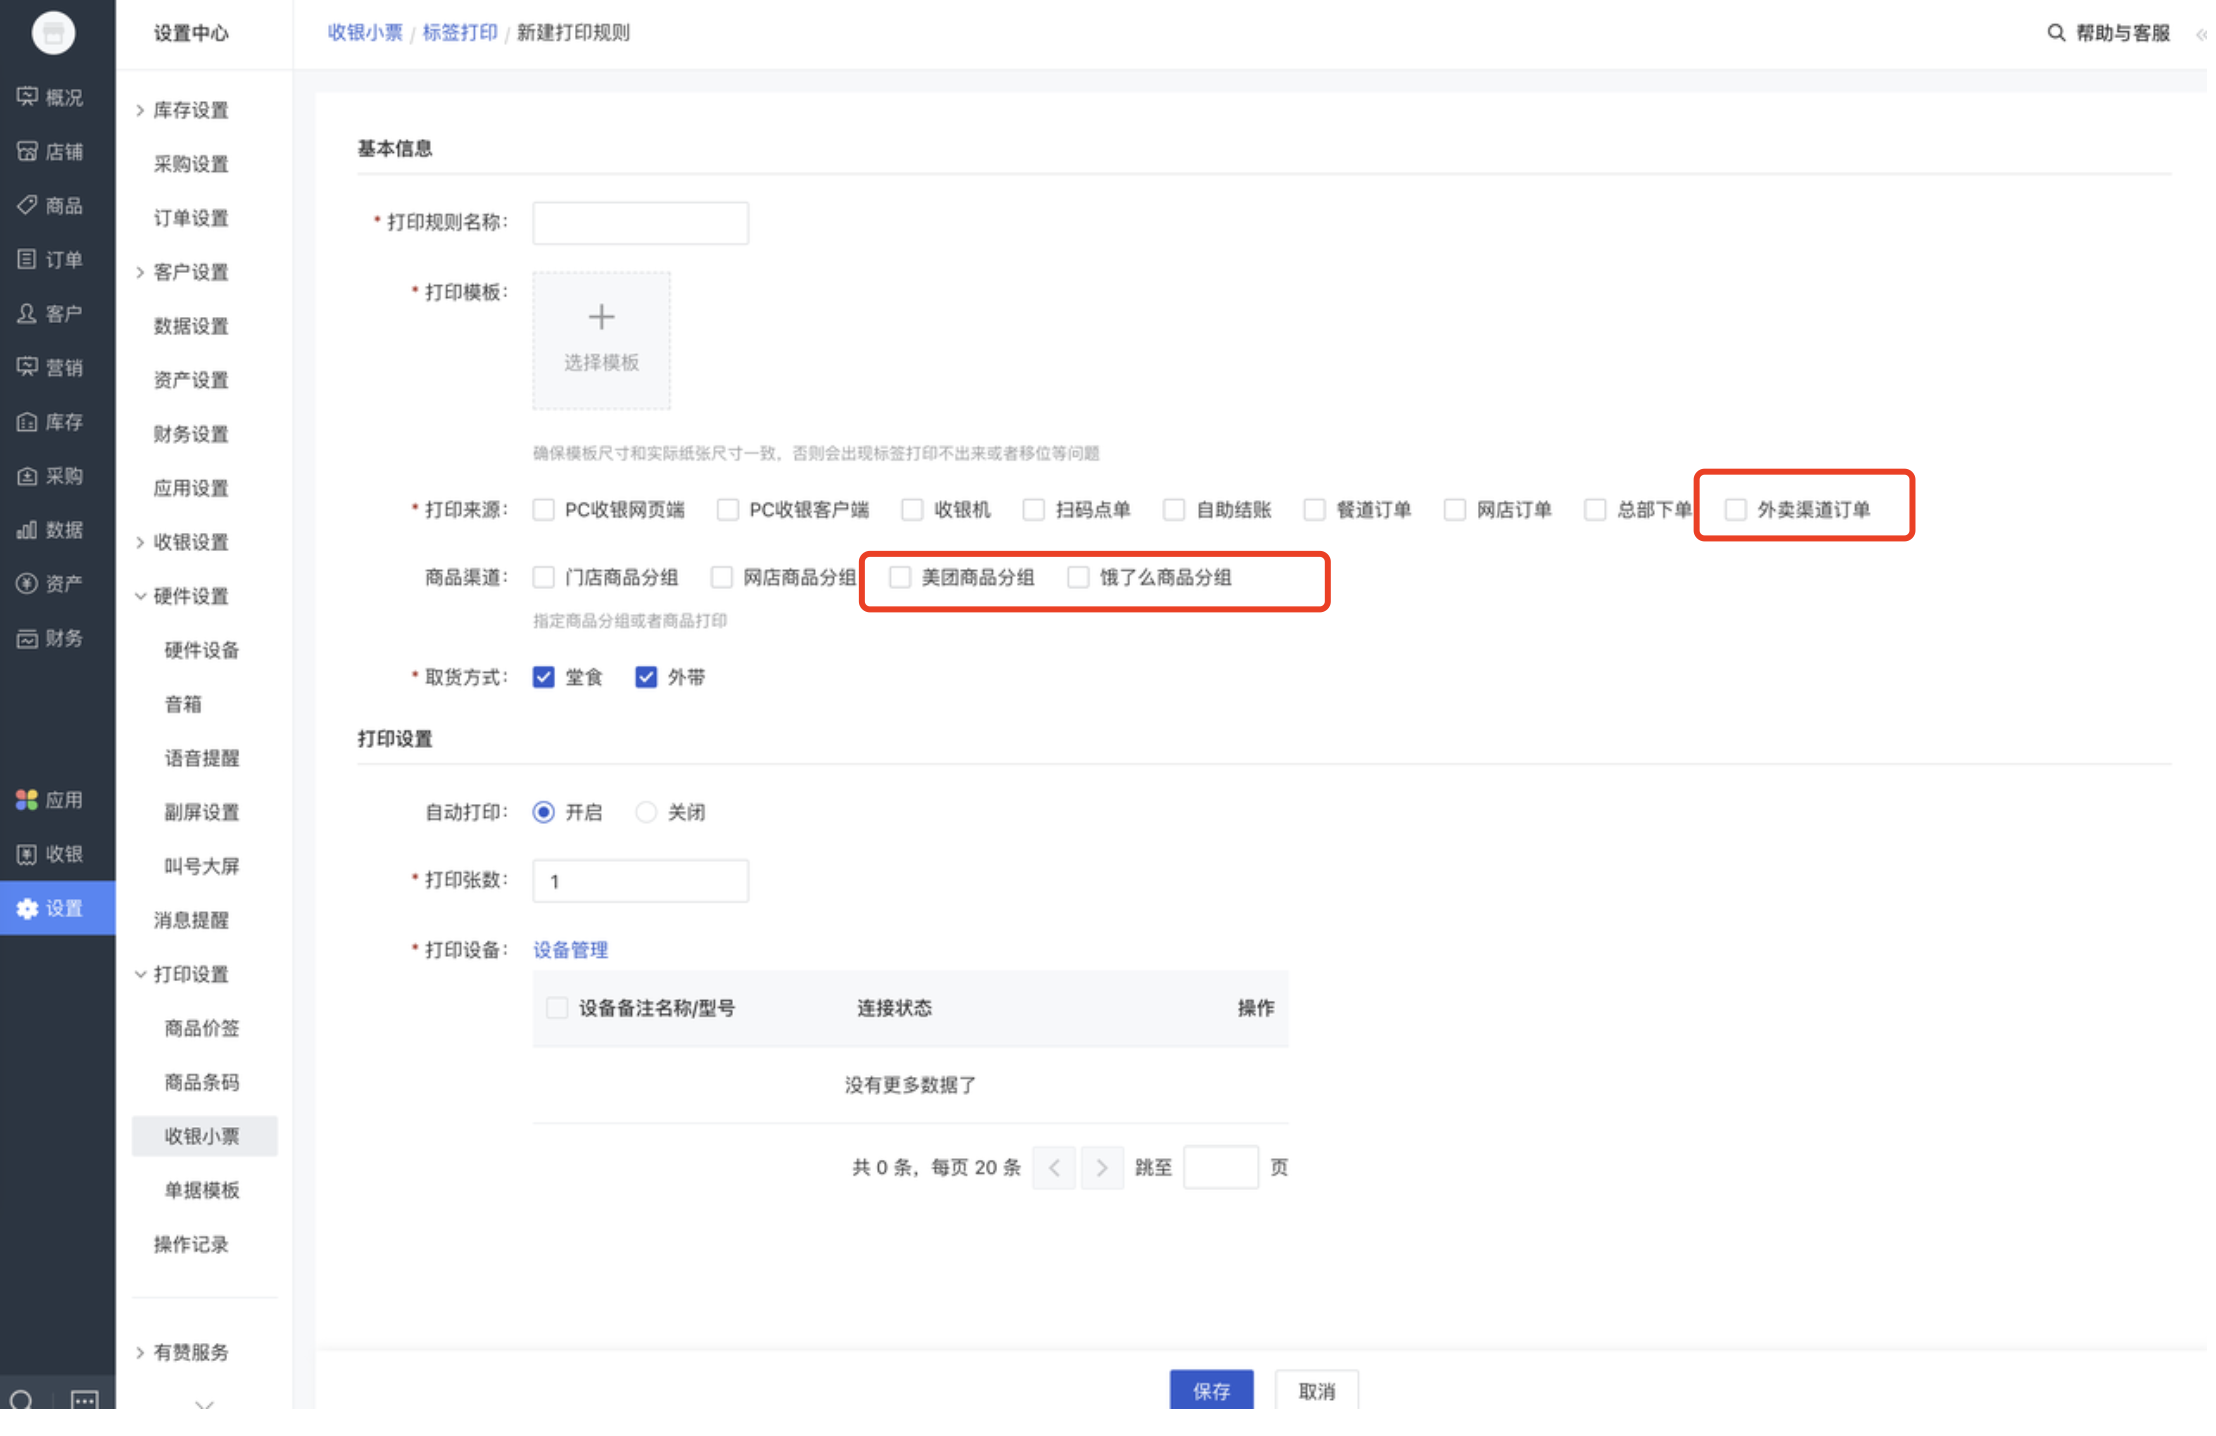Open the 概况 overview sidebar icon
This screenshot has height=1436, width=2216.
pyautogui.click(x=28, y=97)
